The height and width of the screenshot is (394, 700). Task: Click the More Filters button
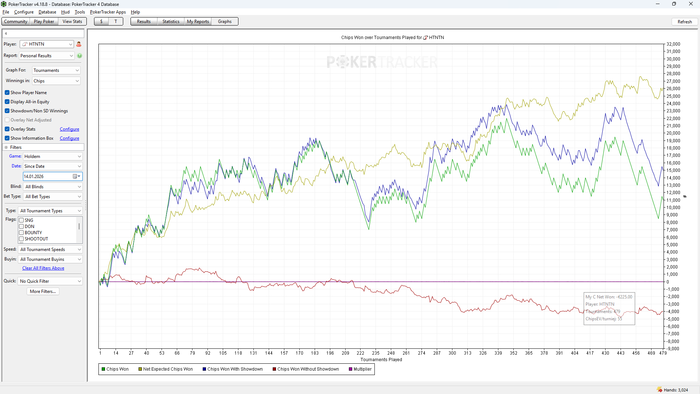pyautogui.click(x=42, y=291)
